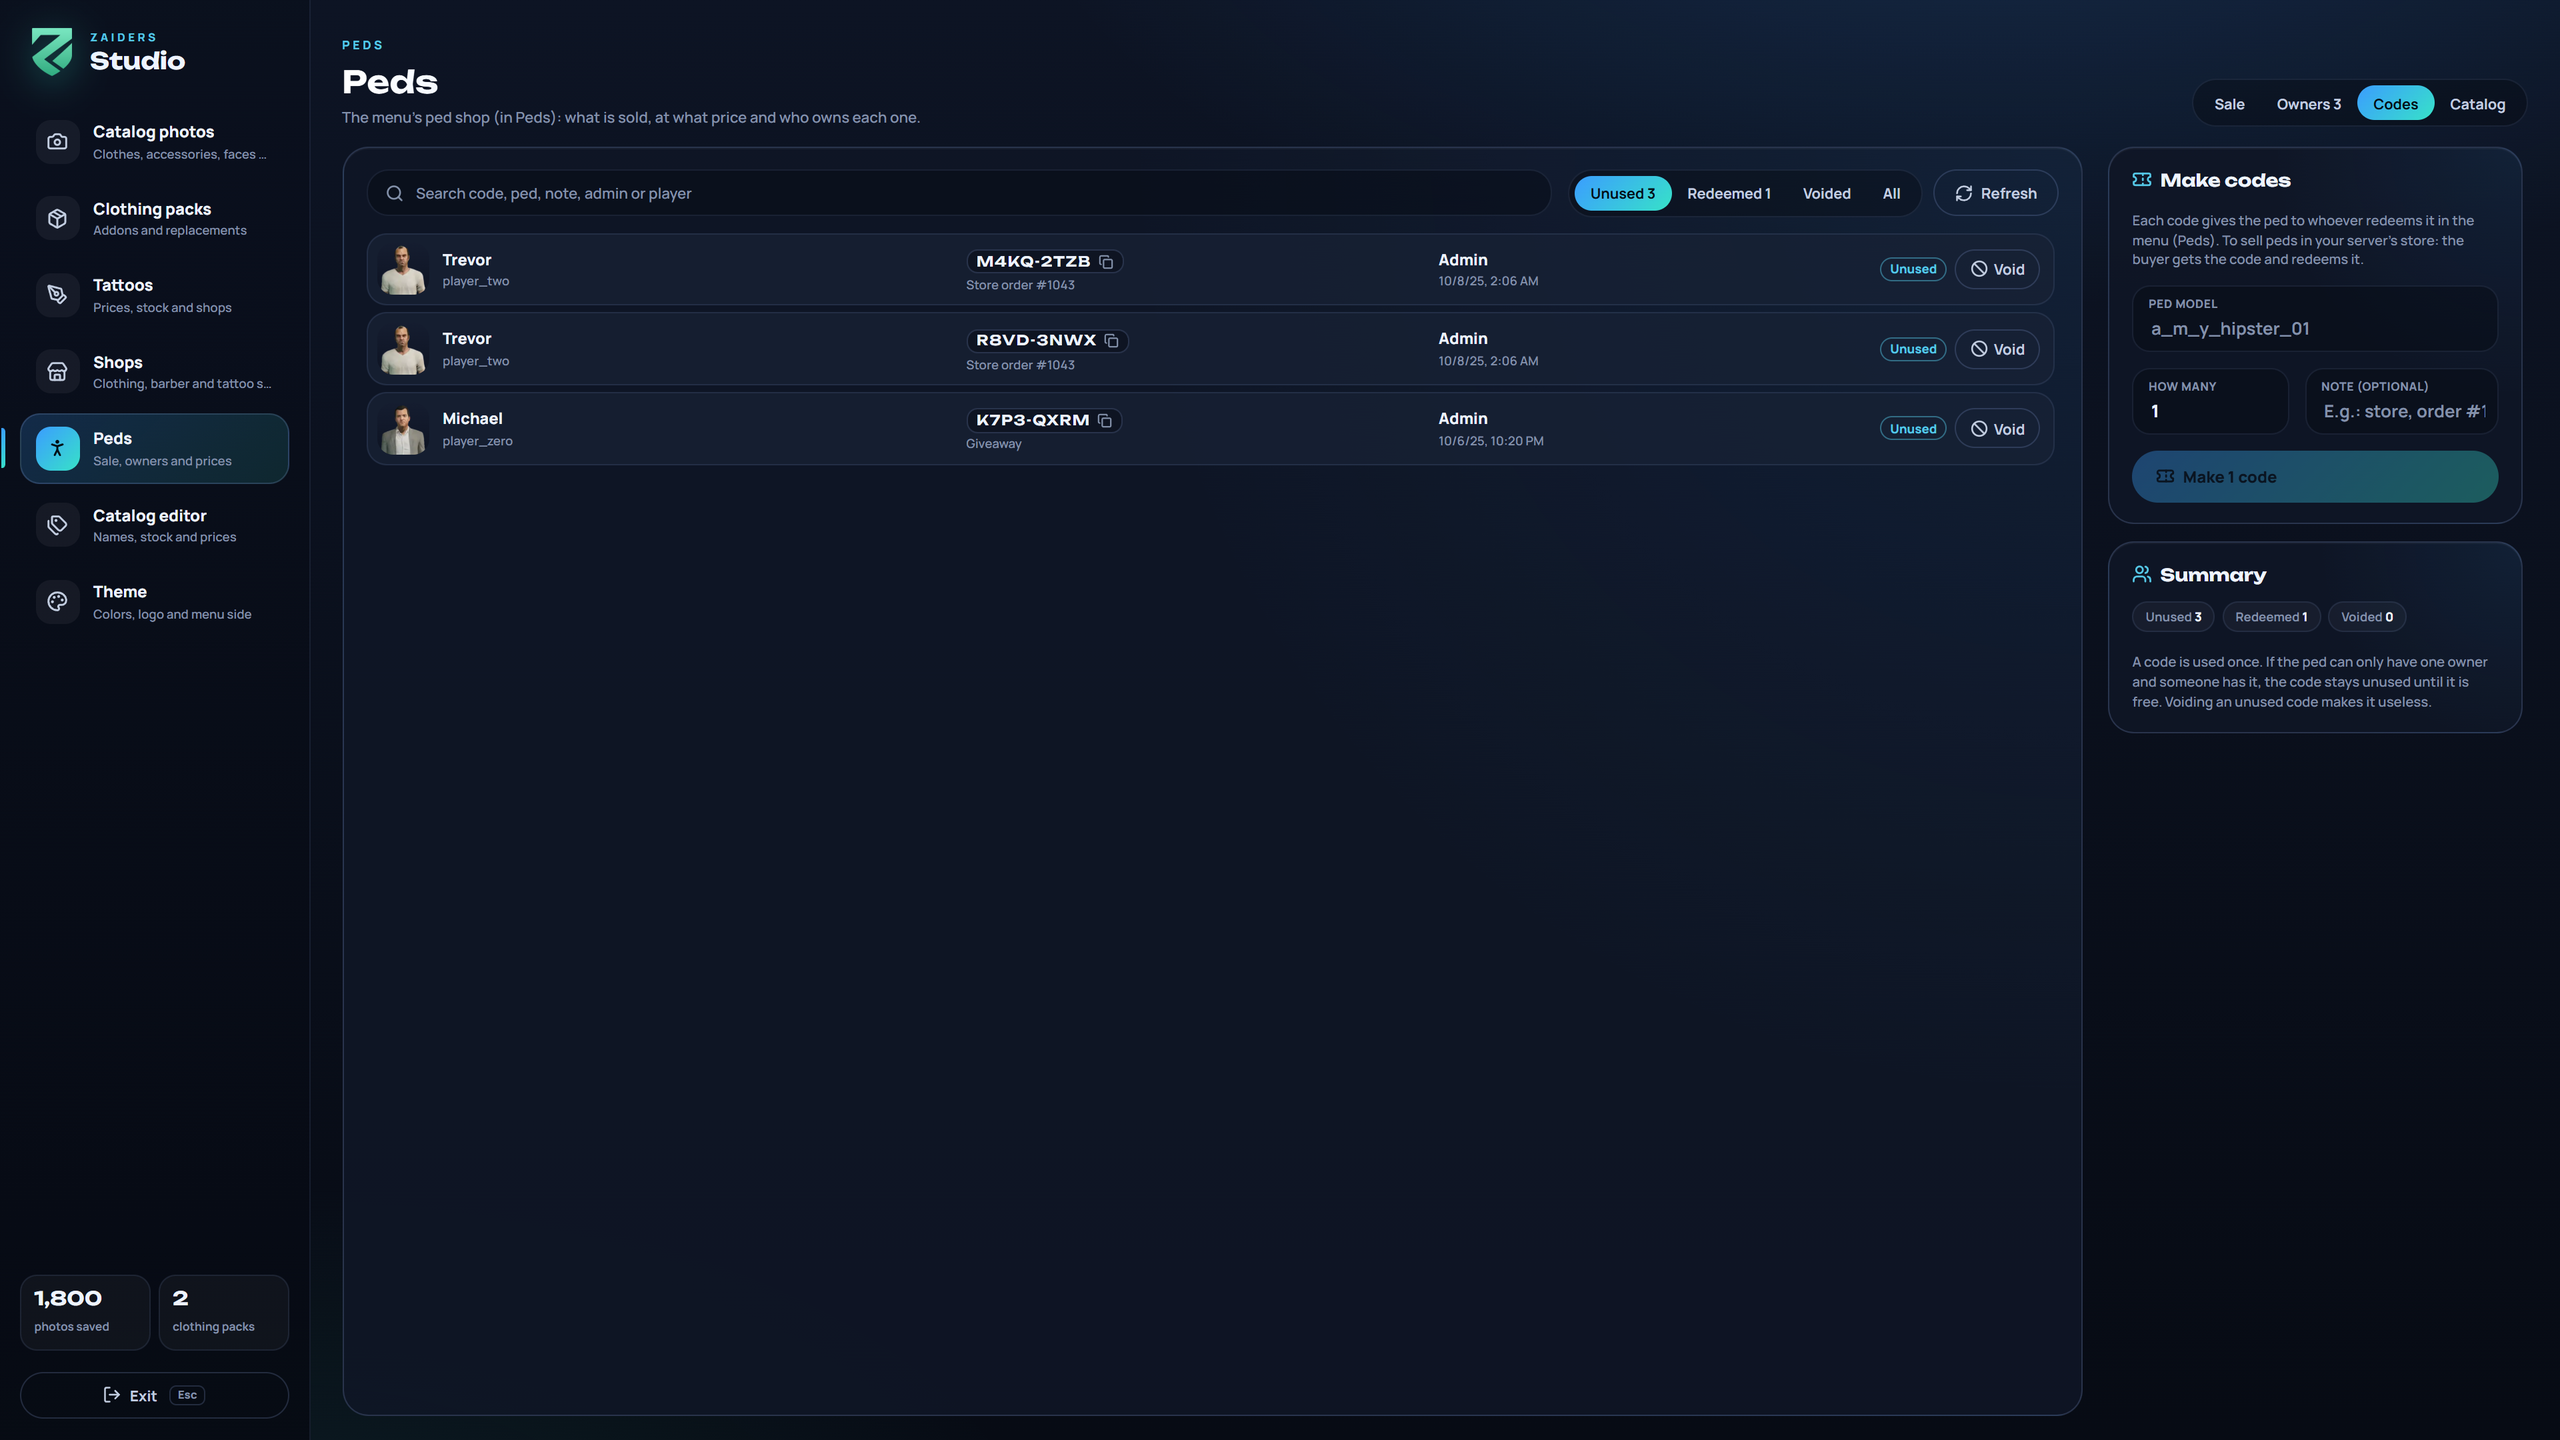Viewport: 2560px width, 1440px height.
Task: Open the Owners 3 tab
Action: coord(2308,104)
